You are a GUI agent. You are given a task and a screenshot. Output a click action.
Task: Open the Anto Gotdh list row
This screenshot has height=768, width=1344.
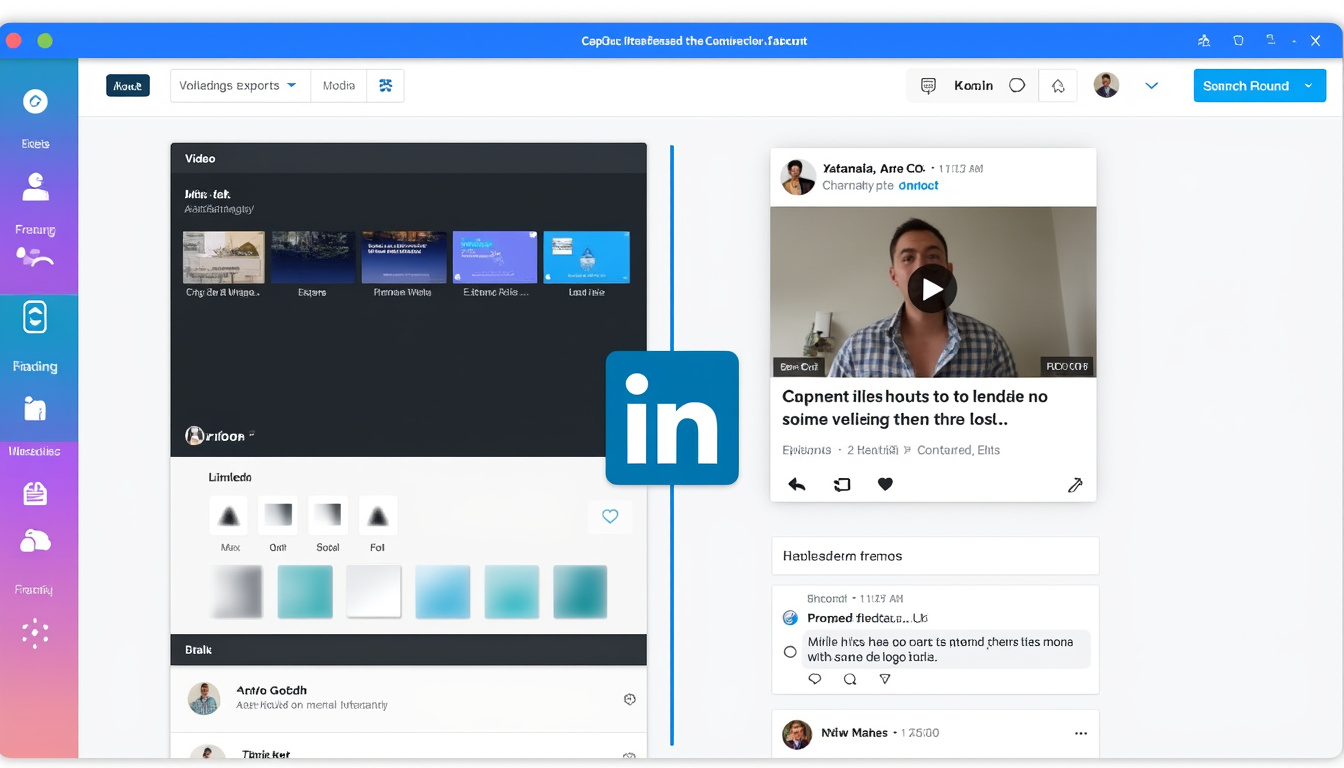click(408, 698)
